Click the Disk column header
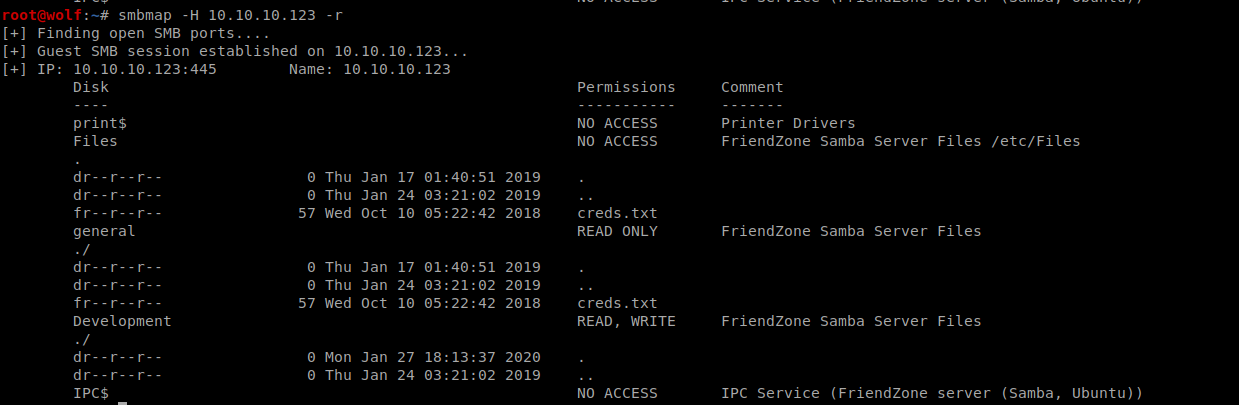The width and height of the screenshot is (1239, 405). pos(91,87)
